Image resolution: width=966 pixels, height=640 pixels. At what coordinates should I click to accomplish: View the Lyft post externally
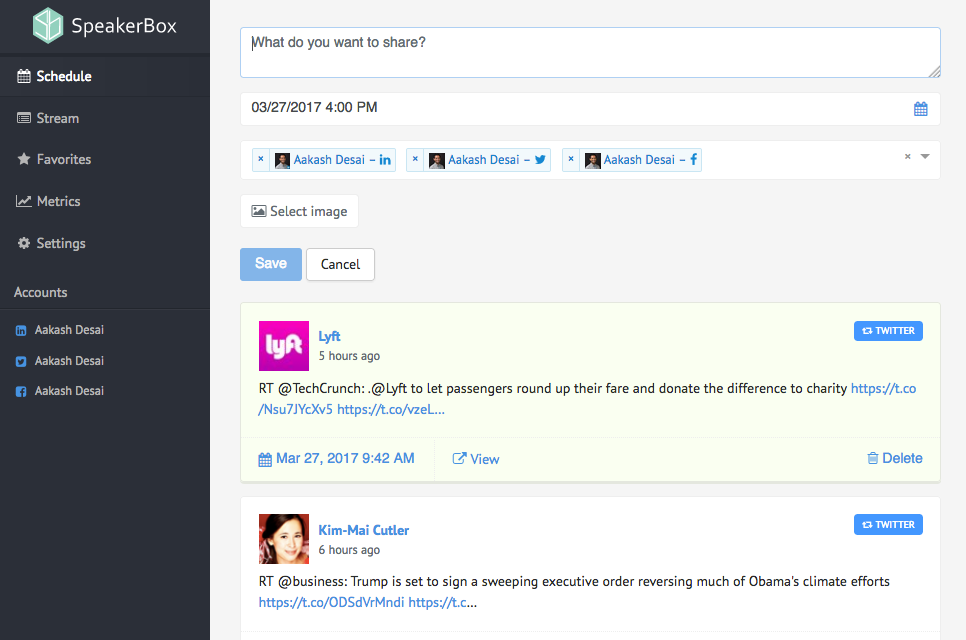pos(476,459)
